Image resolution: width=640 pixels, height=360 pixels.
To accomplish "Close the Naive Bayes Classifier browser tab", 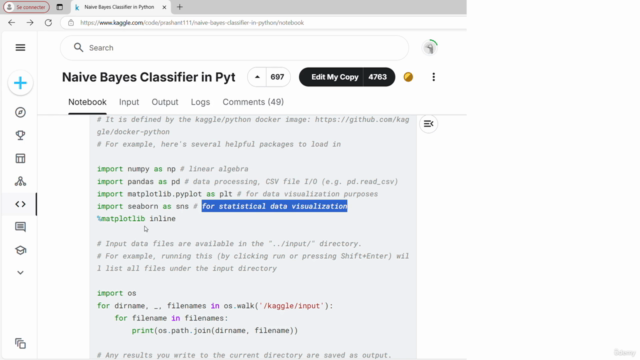I will 164,7.
